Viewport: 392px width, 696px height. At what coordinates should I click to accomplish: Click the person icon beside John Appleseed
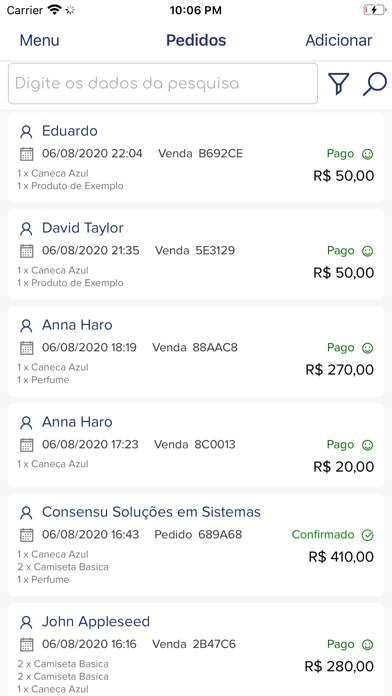click(27, 622)
